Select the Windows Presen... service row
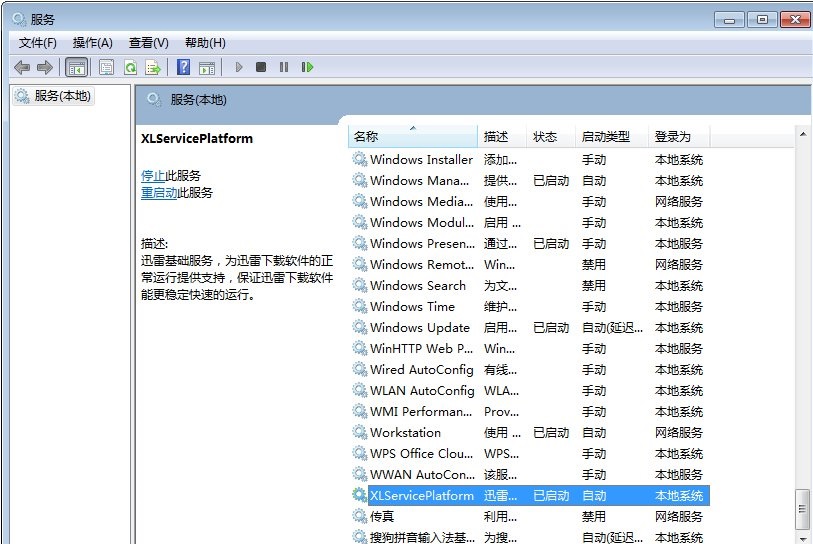The width and height of the screenshot is (813, 544). click(529, 244)
